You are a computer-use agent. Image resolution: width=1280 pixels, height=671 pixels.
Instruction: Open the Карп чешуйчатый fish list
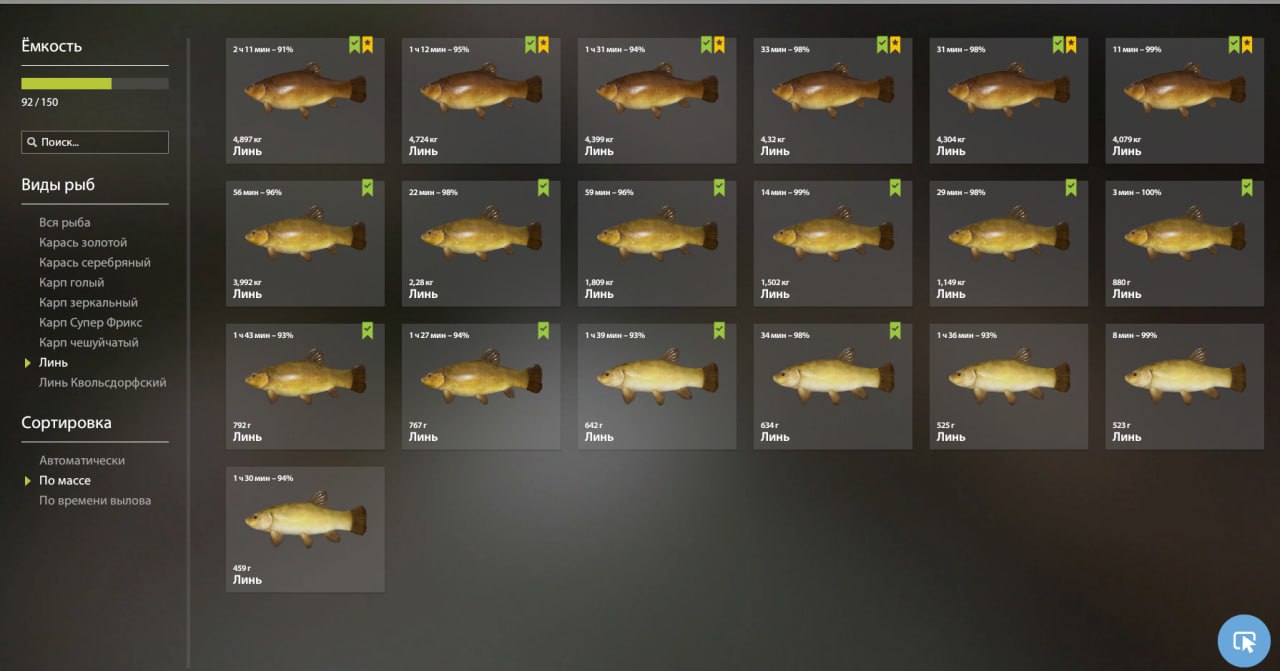click(89, 343)
